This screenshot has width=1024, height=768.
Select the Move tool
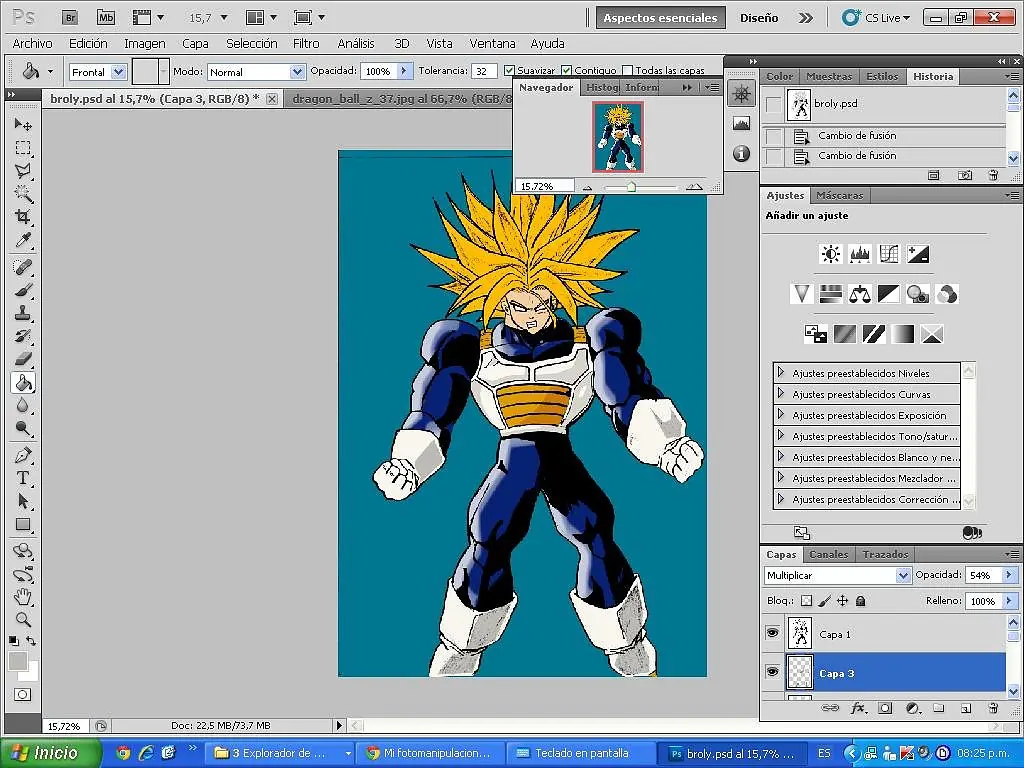pyautogui.click(x=23, y=124)
